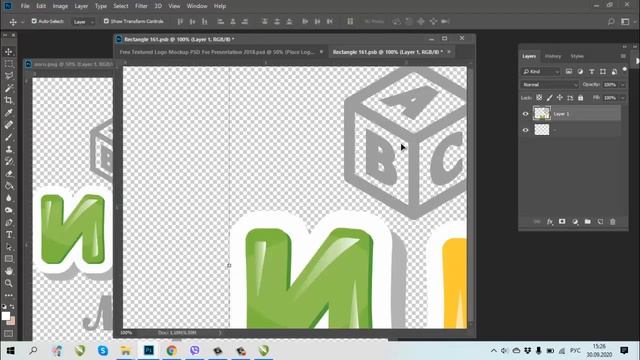
Task: Create a new layer icon
Action: coord(600,222)
